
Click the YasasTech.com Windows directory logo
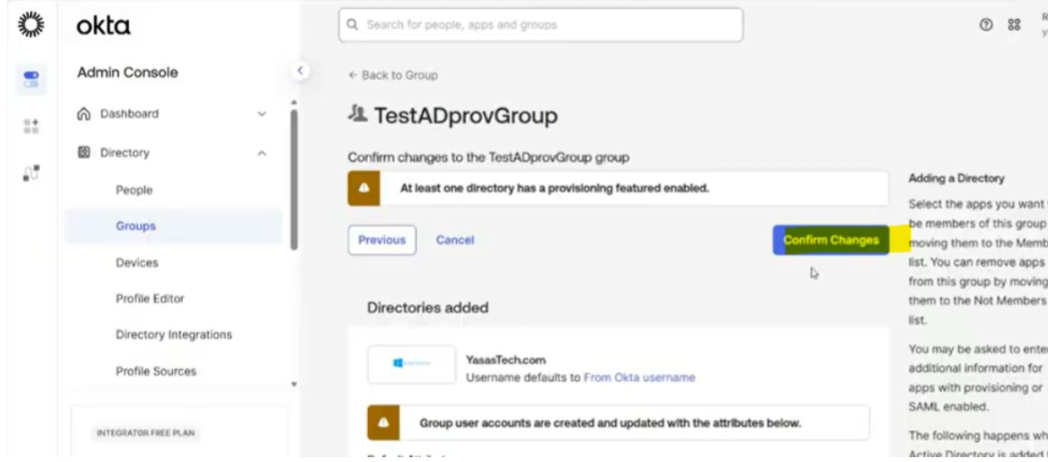point(411,364)
